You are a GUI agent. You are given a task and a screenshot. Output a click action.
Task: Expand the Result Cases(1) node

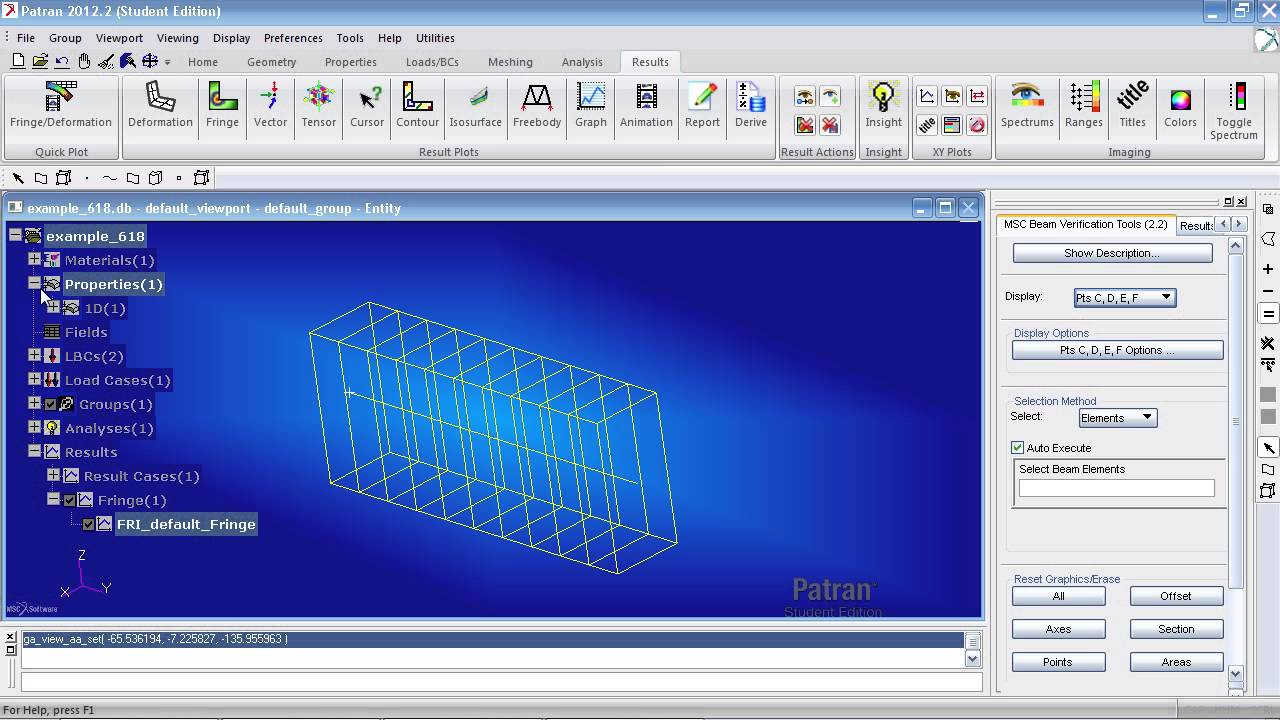(53, 476)
